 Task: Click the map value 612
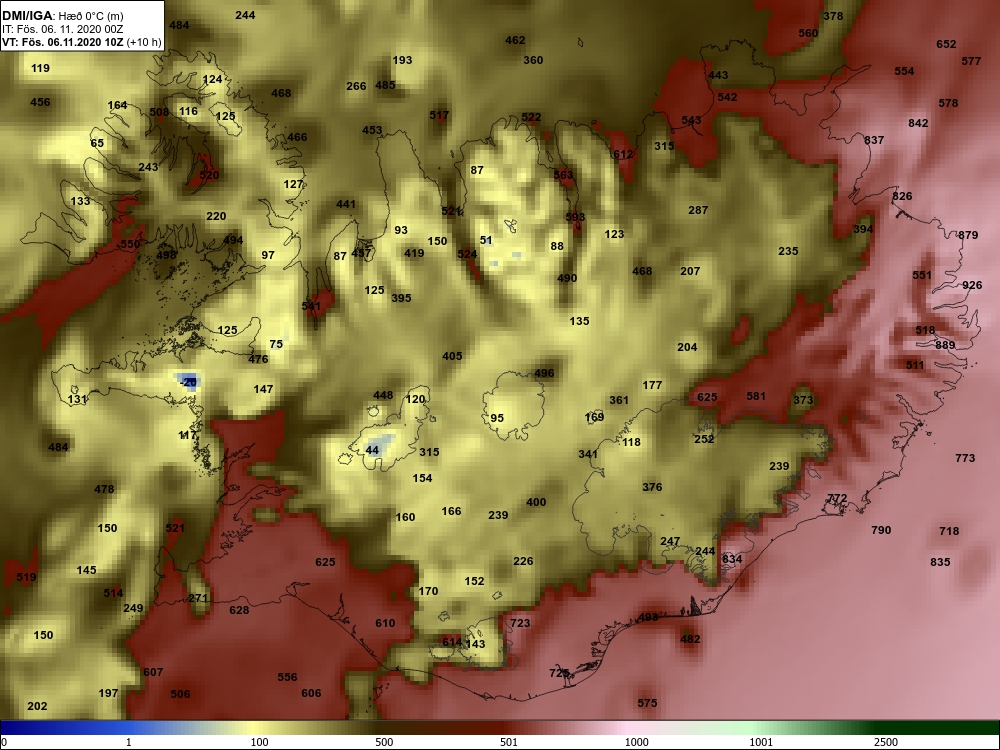623,154
